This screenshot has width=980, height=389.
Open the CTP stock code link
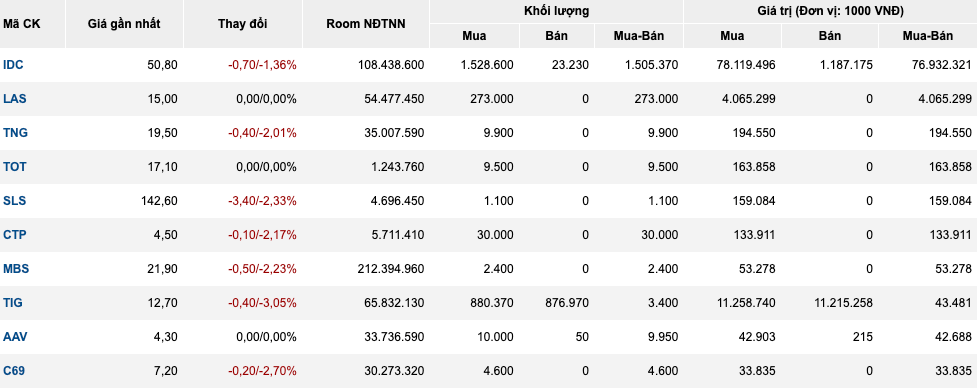[x=14, y=235]
